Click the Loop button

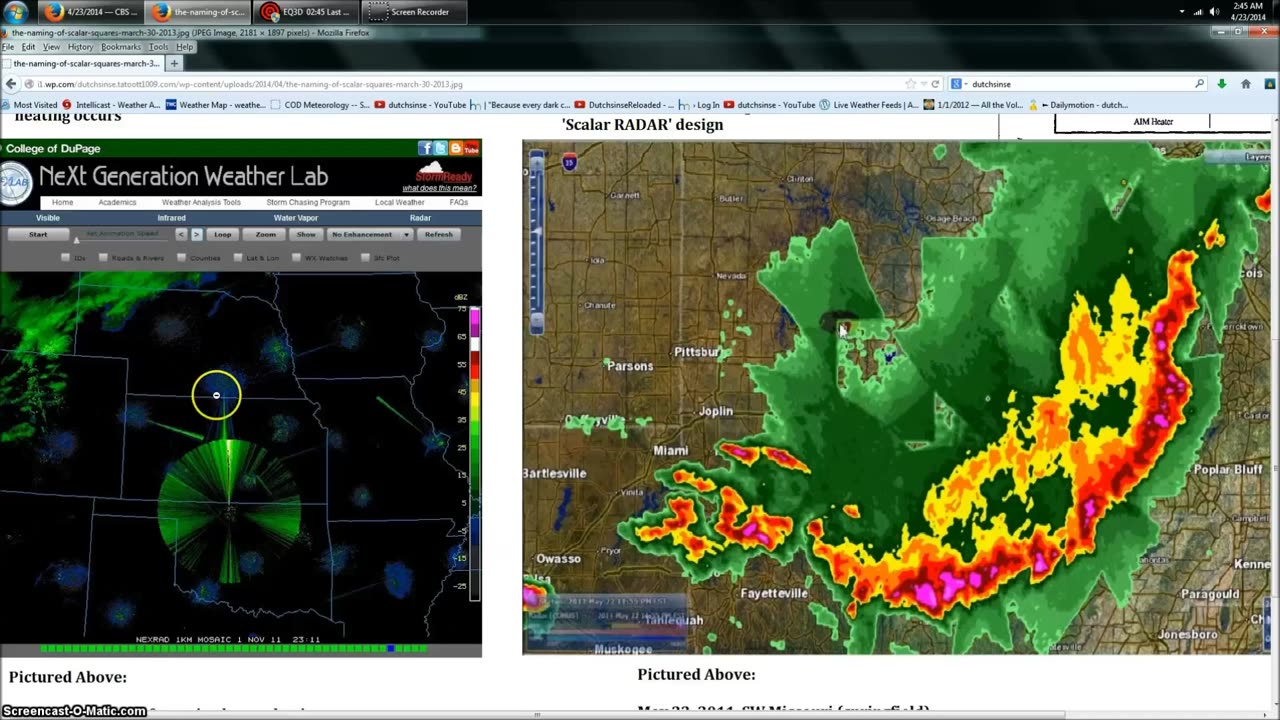(222, 234)
